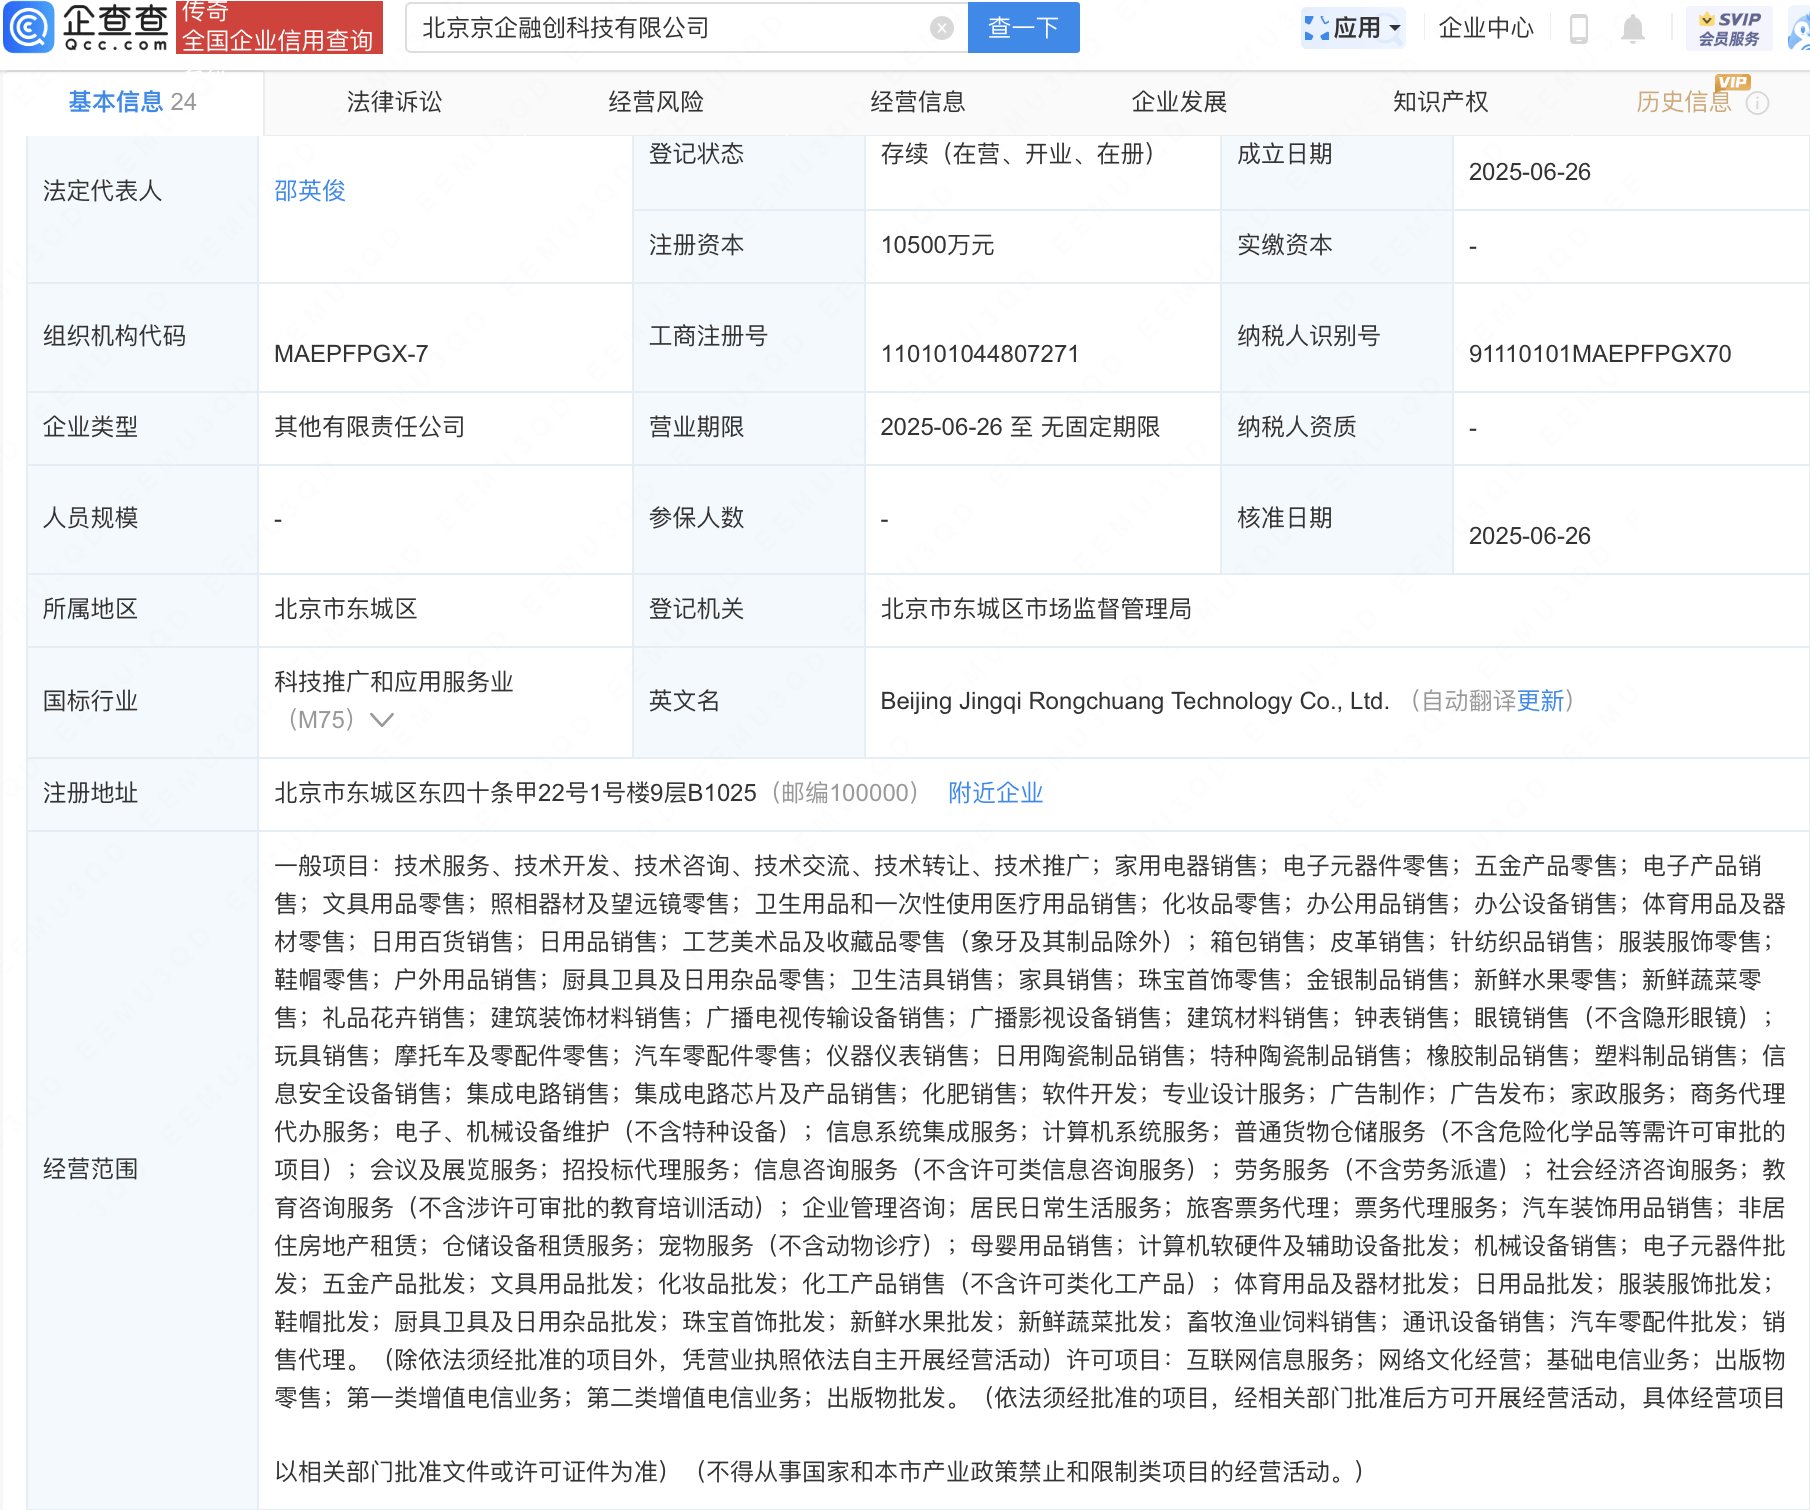
Task: Open the 知识产权 tab
Action: click(1440, 102)
